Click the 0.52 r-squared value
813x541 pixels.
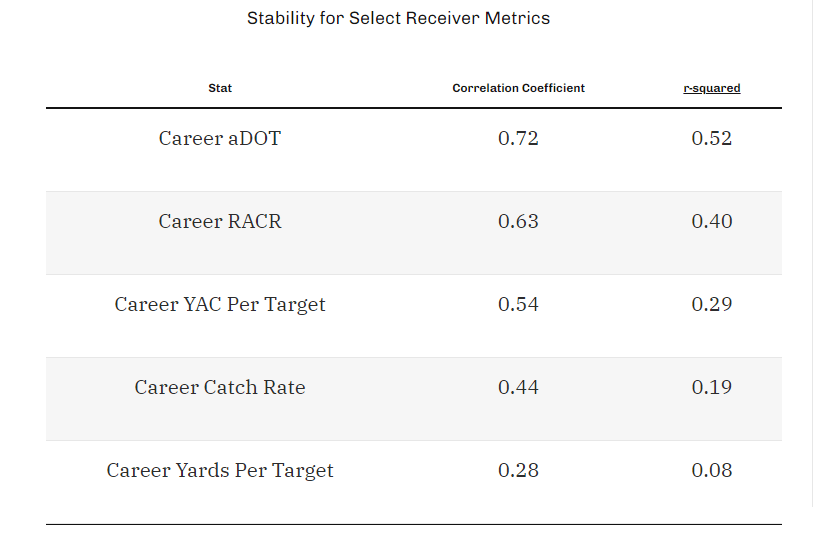pos(711,138)
